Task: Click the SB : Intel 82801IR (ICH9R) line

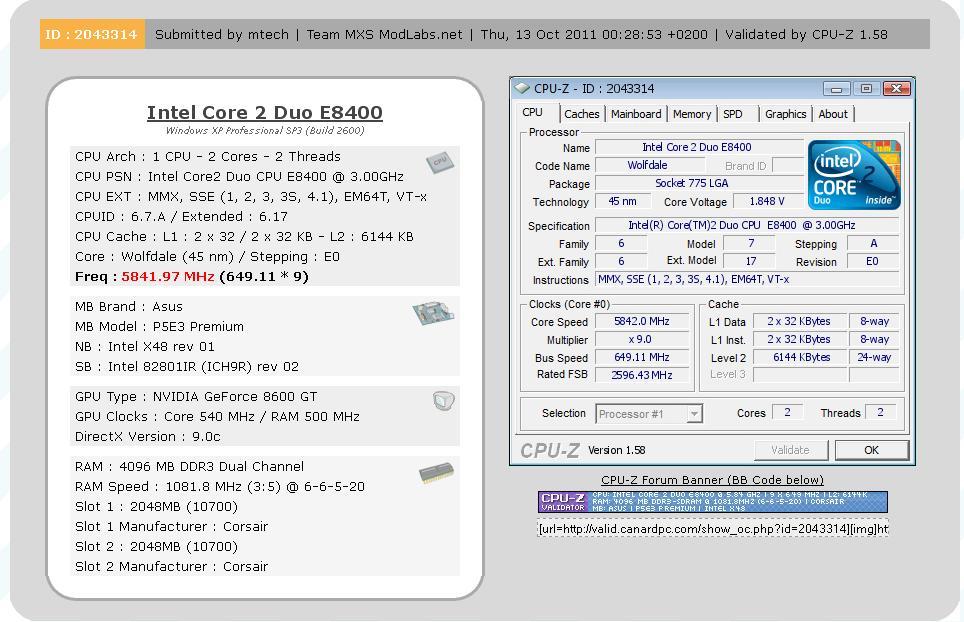Action: [x=187, y=366]
